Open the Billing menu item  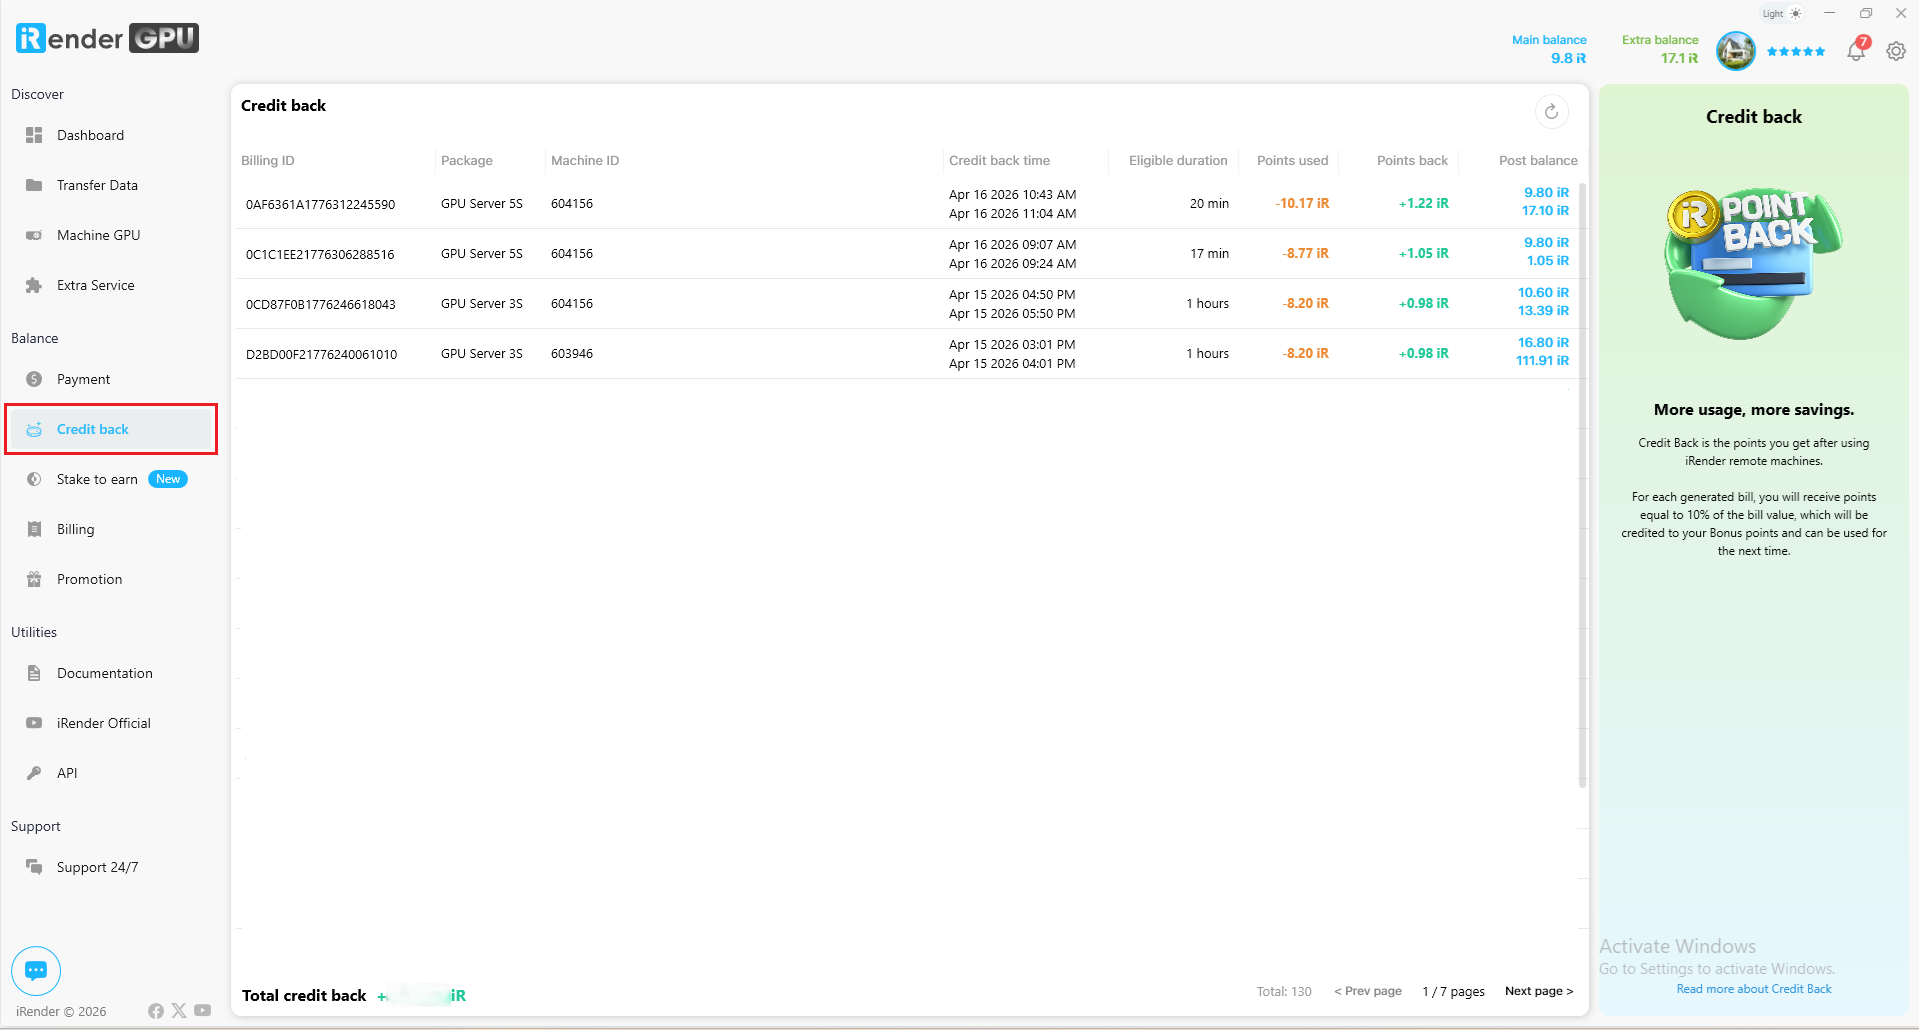tap(75, 529)
